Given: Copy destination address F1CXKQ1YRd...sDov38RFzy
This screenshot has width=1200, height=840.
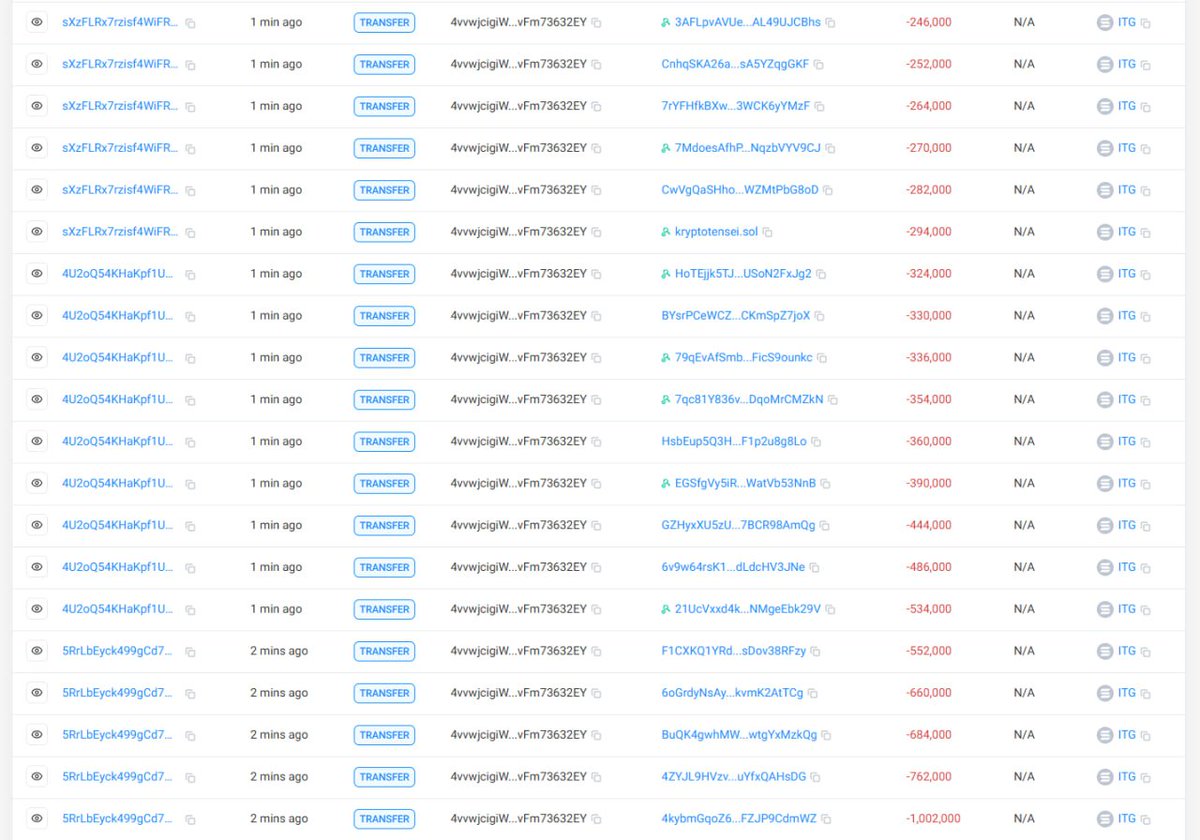Looking at the screenshot, I should pyautogui.click(x=815, y=652).
